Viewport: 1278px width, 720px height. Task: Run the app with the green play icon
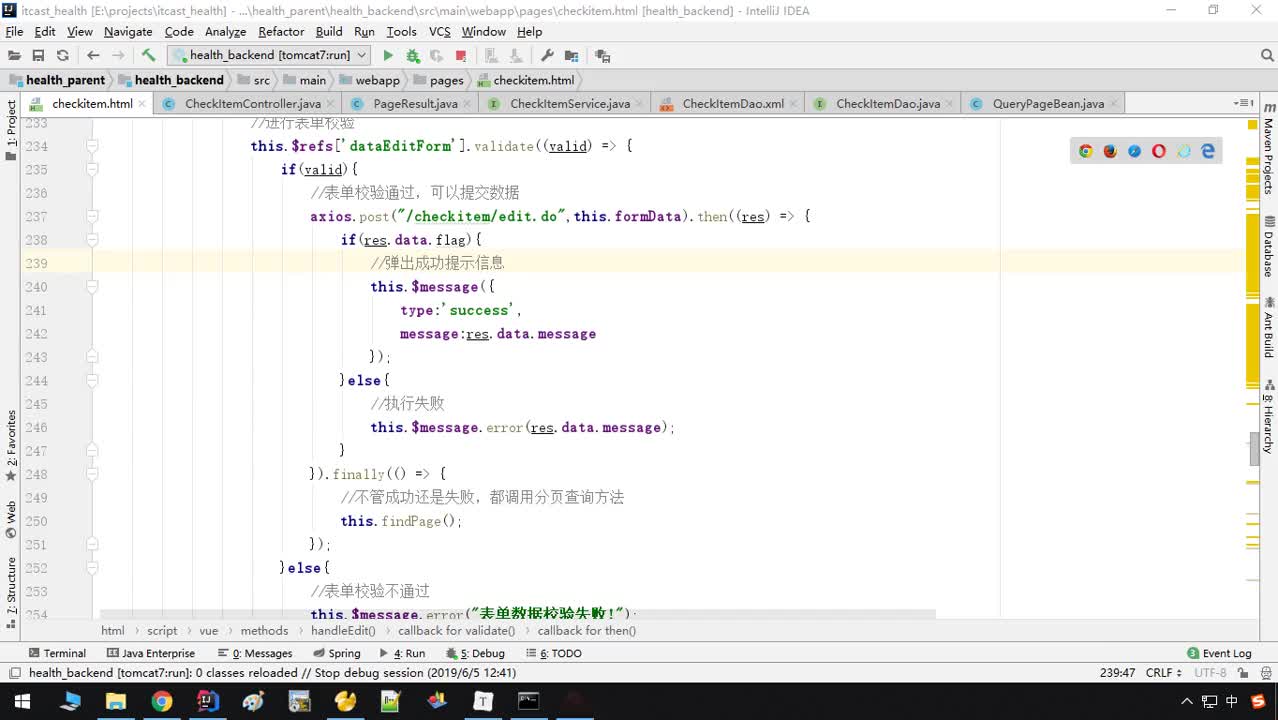pyautogui.click(x=388, y=56)
